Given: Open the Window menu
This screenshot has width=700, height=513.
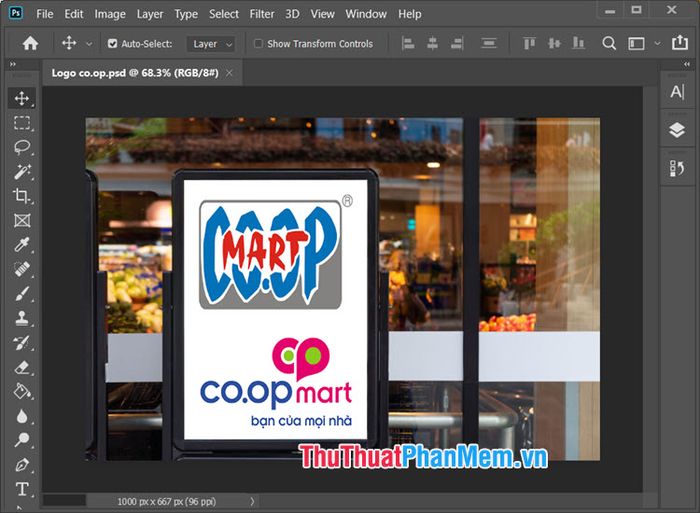Looking at the screenshot, I should point(366,14).
